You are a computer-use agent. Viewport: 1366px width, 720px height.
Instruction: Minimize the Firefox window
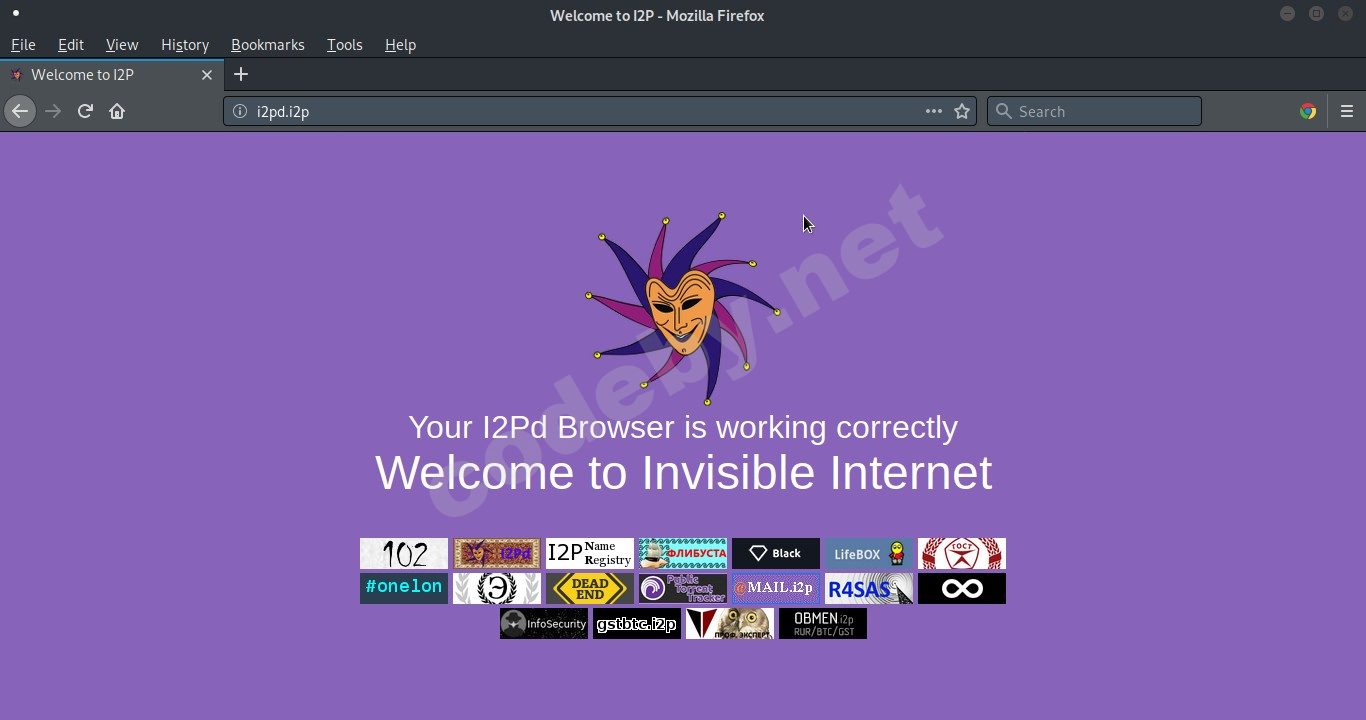coord(1287,14)
